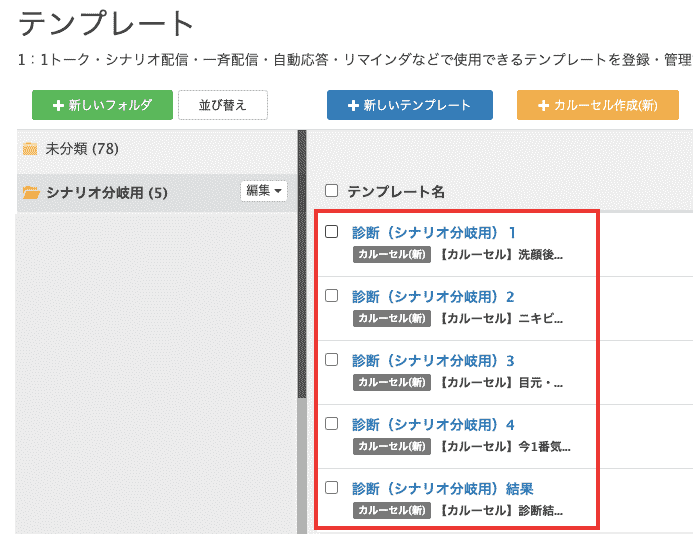
Task: Click the カルーセル(新) badge under 診断 3
Action: pos(392,382)
